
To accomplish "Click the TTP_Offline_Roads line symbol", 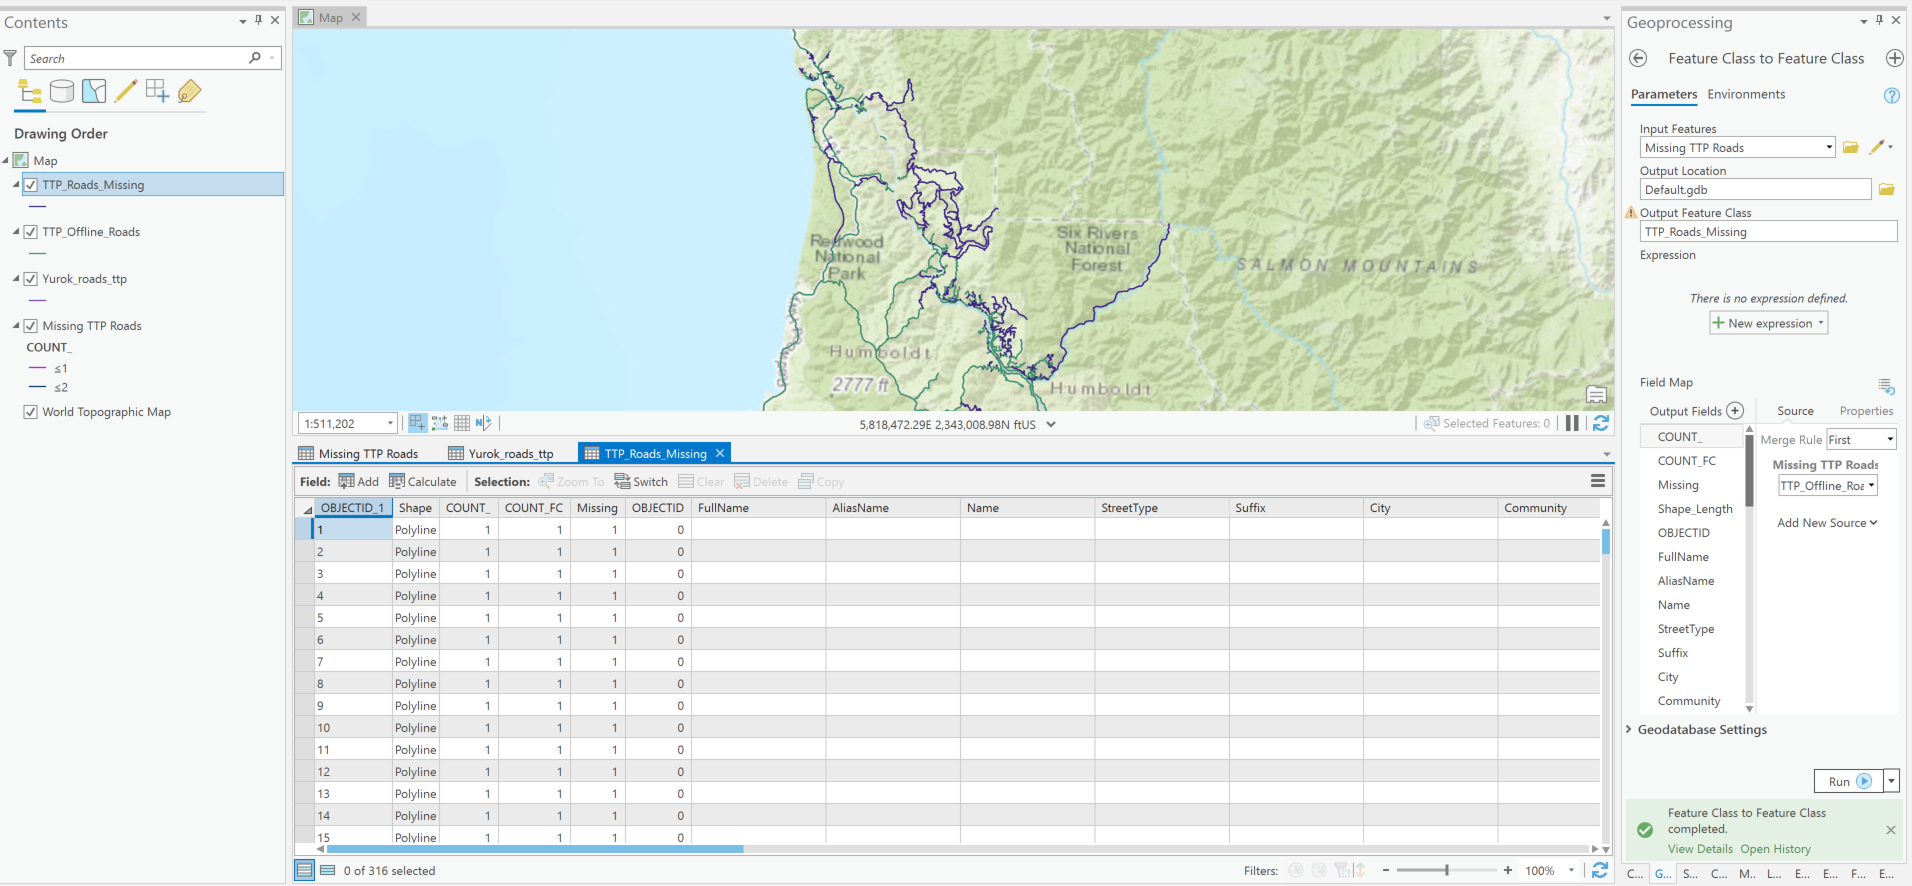I will coord(38,253).
